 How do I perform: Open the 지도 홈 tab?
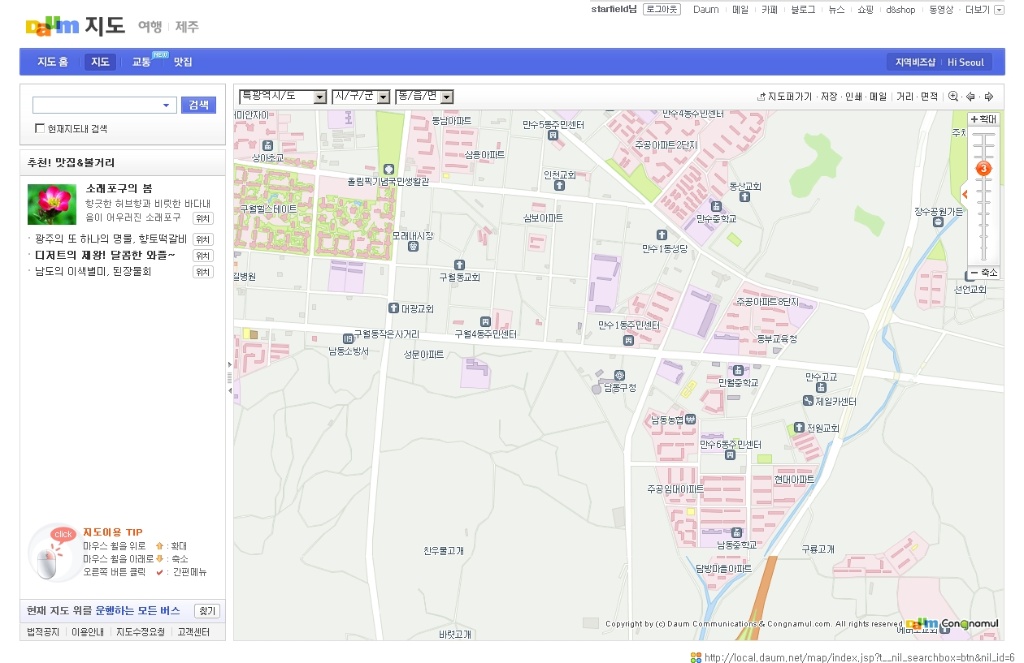pos(52,62)
